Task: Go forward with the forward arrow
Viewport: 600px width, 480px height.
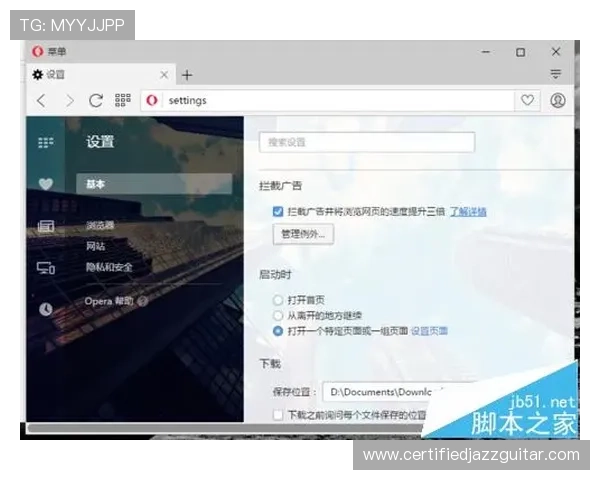Action: [x=70, y=101]
